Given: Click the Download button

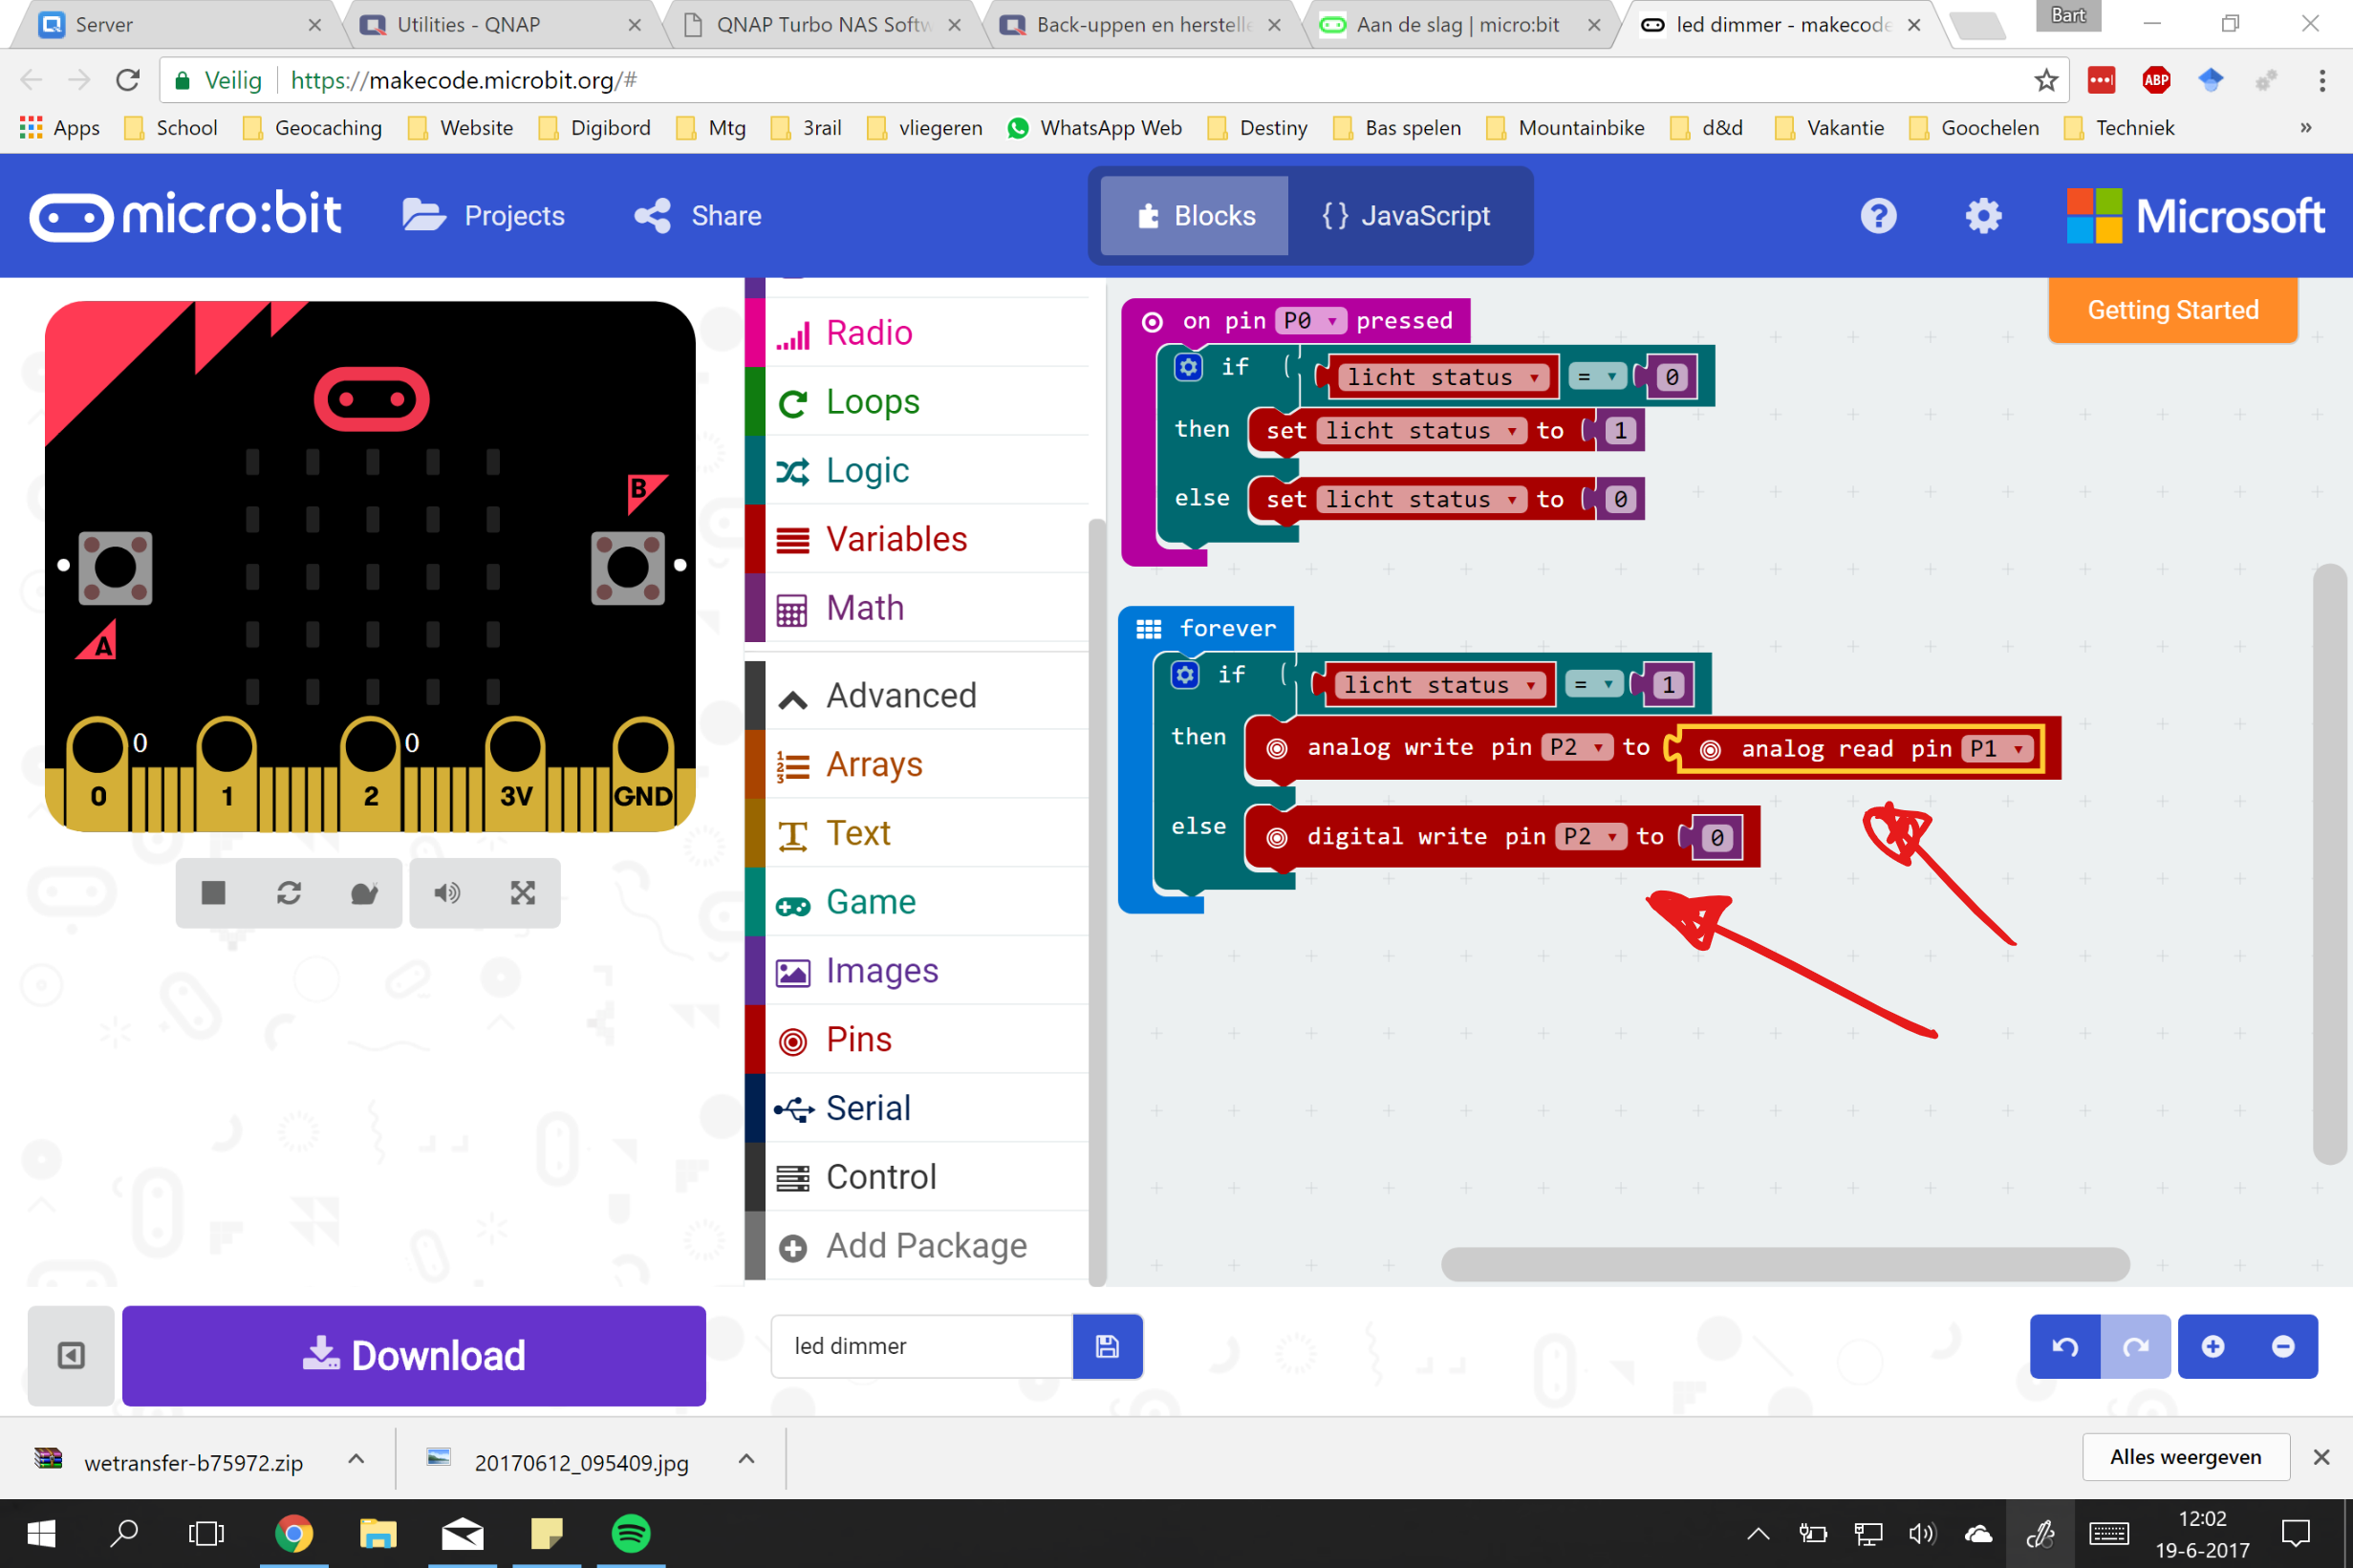Looking at the screenshot, I should [414, 1355].
